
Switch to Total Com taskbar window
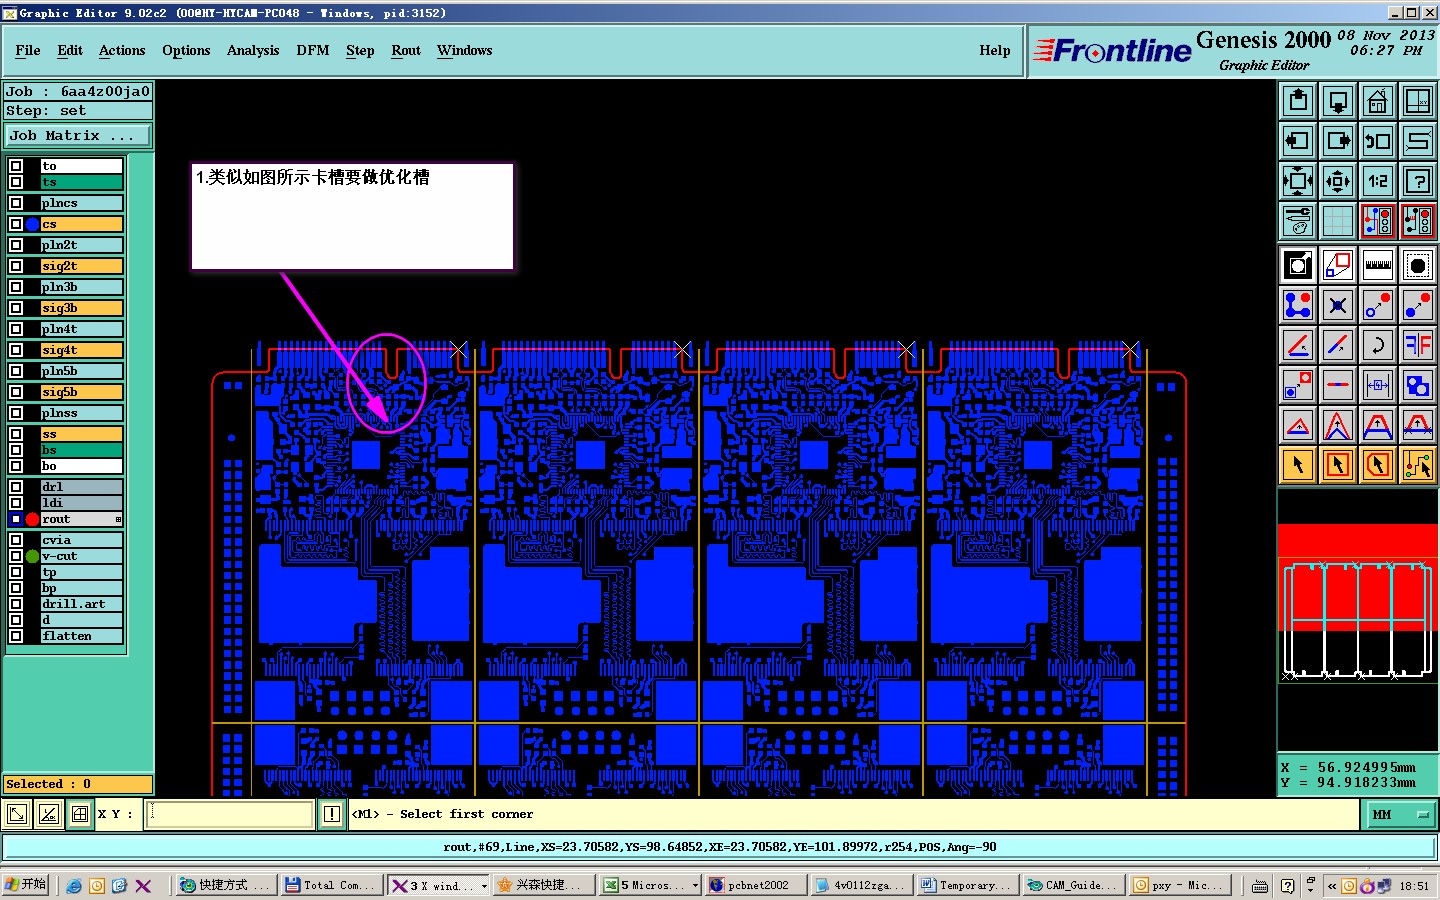click(x=330, y=886)
